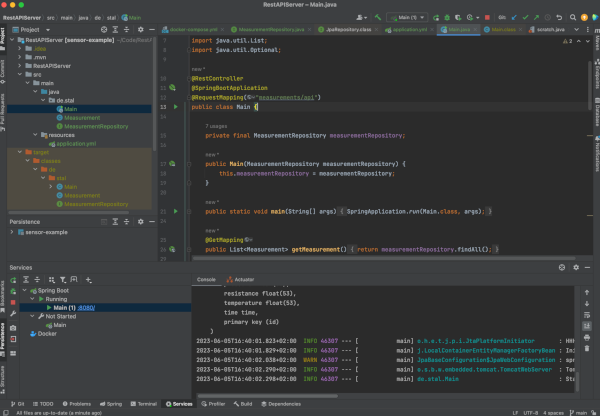Screen dimensions: 600x416
Task: Switch to the application.yml editor tab
Action: (x=408, y=31)
